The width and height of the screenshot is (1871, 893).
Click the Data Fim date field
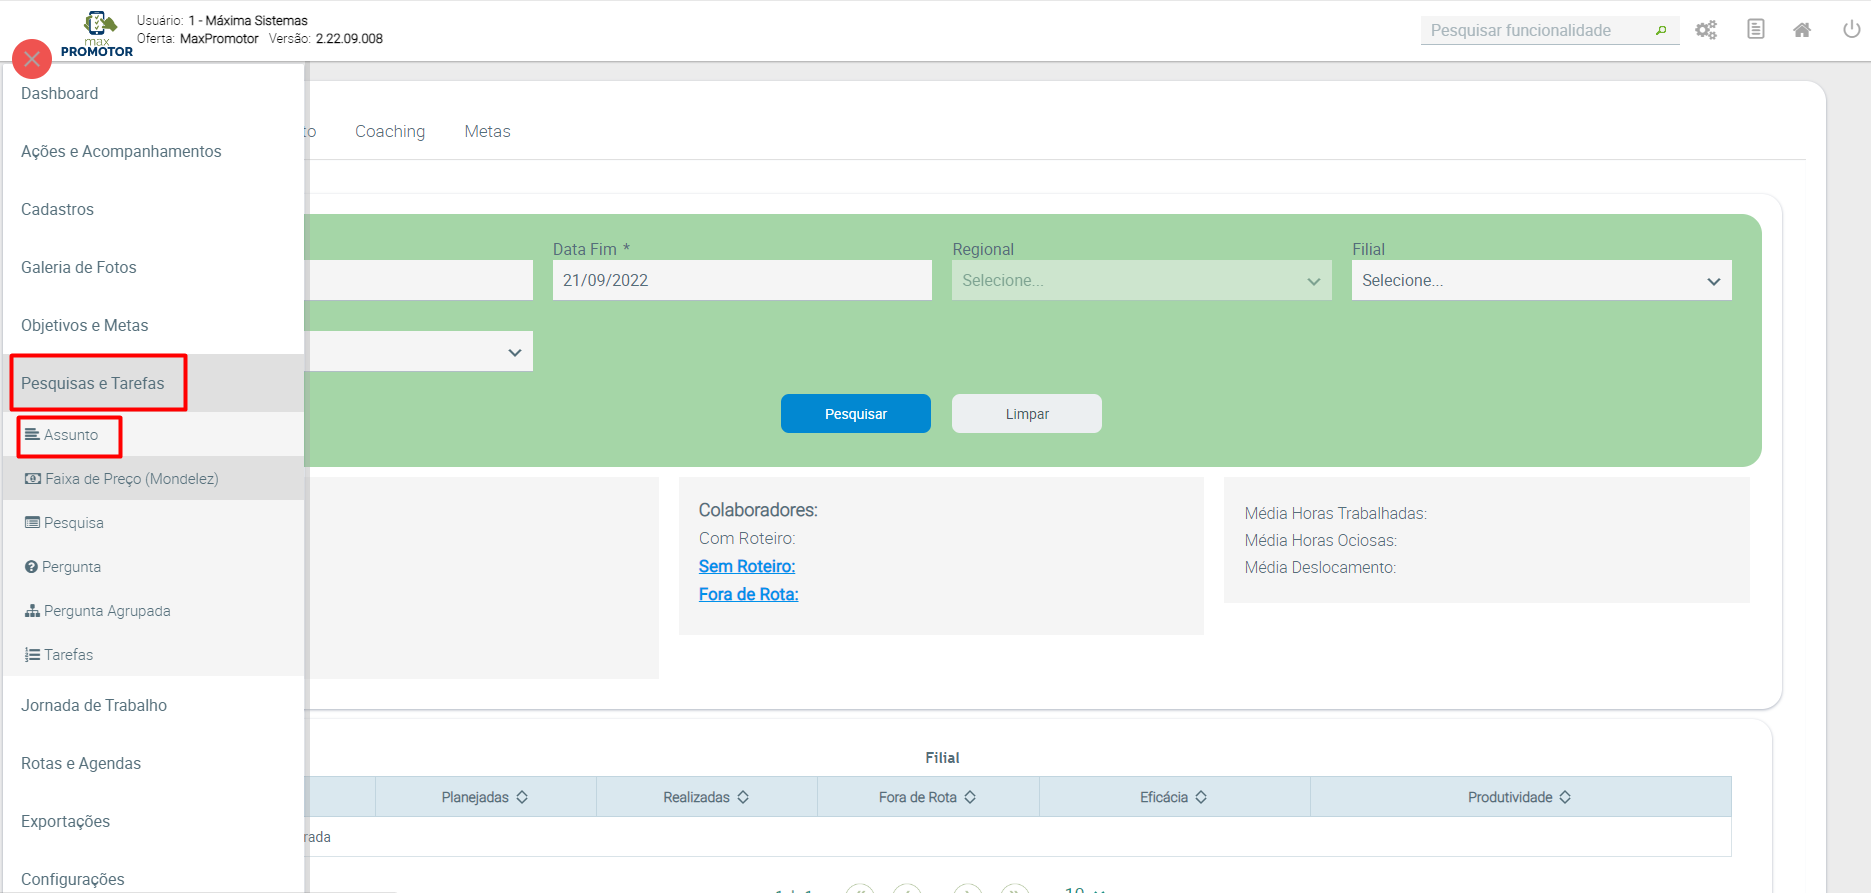(741, 281)
